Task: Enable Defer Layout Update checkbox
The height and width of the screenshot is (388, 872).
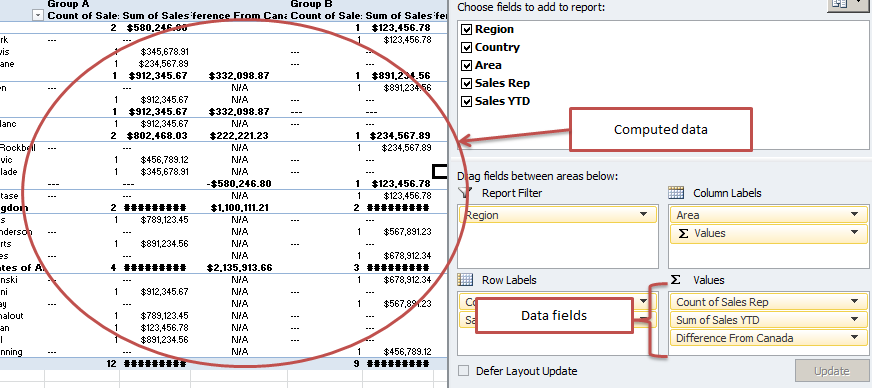Action: pos(463,371)
